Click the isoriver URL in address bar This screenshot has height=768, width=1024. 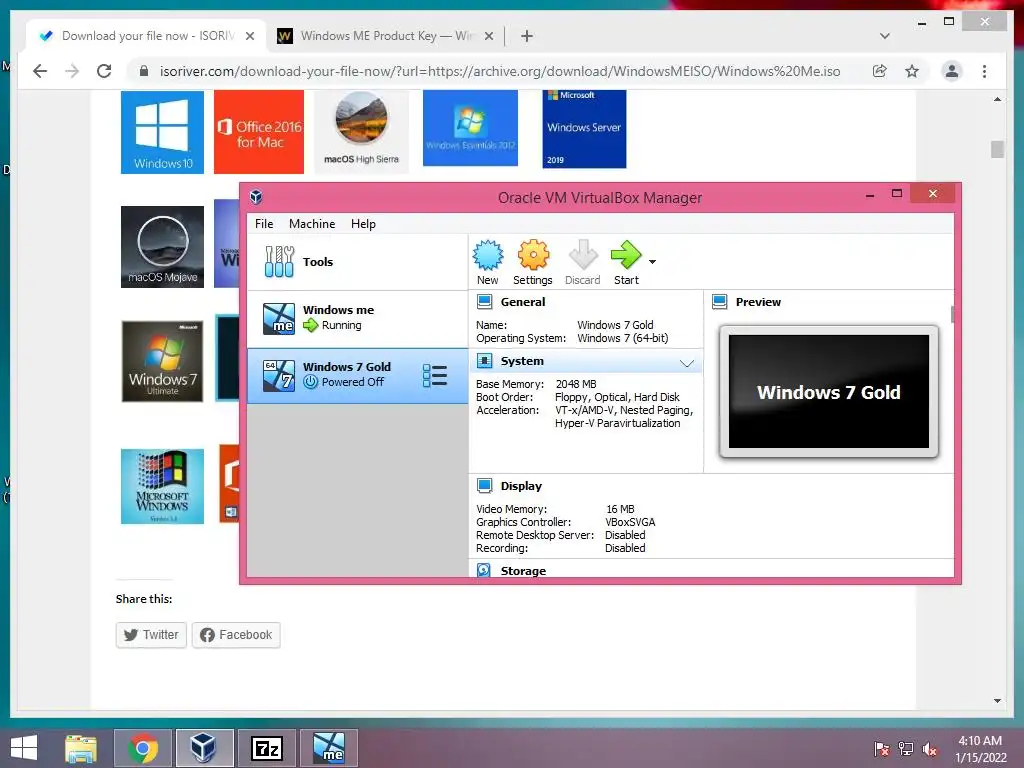pos(500,71)
